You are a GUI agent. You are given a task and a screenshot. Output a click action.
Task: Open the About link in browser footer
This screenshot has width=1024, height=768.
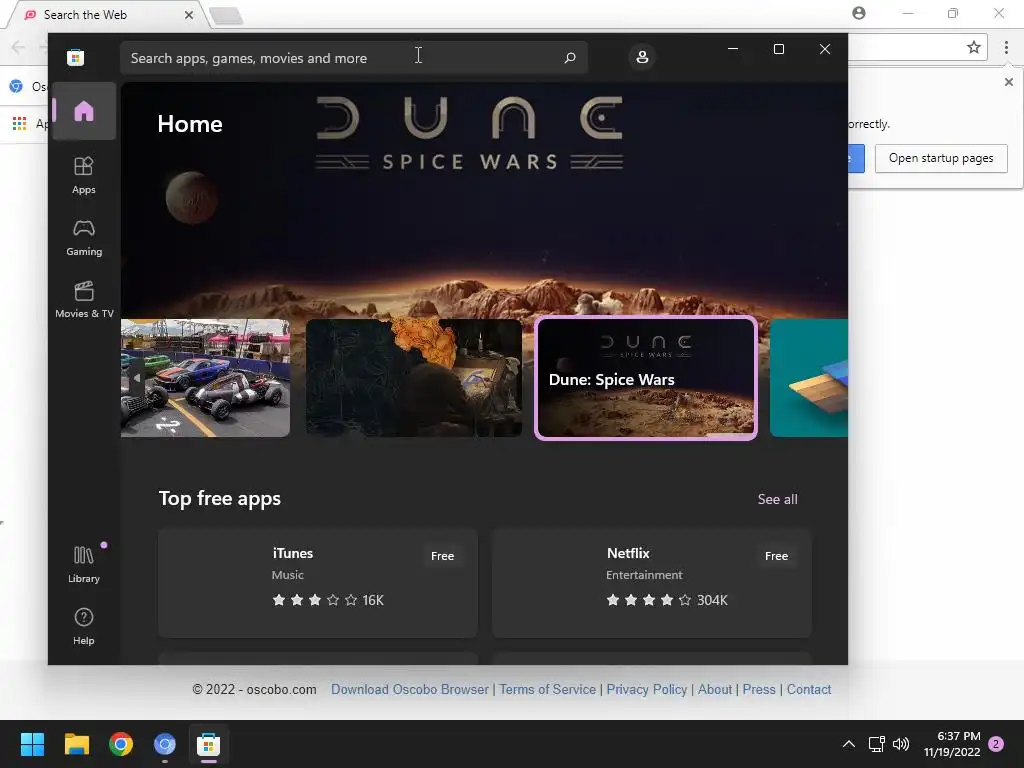point(714,689)
